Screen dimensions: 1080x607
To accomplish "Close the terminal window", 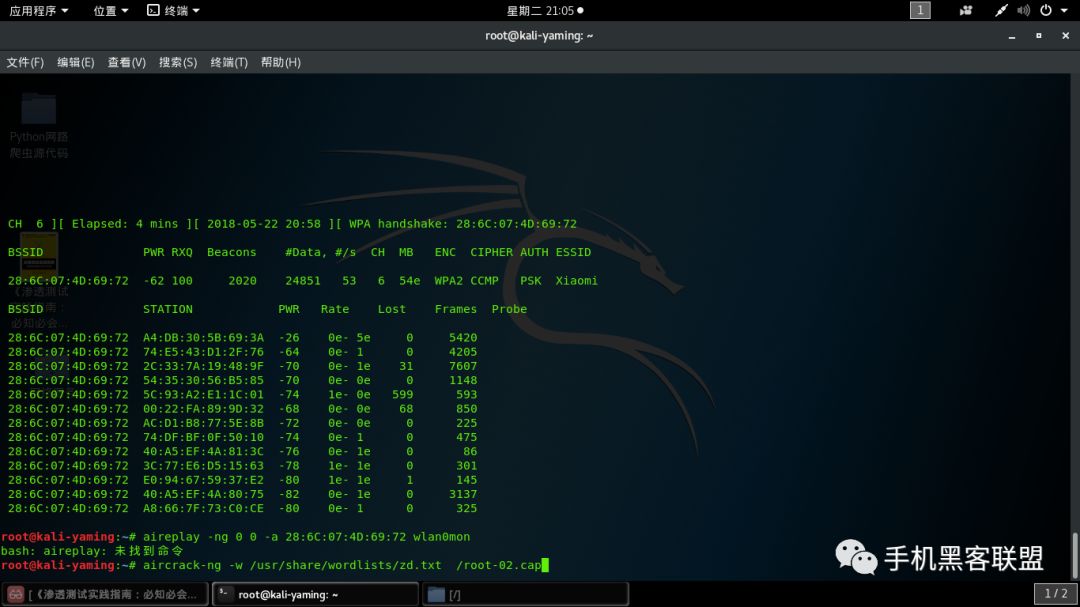I will [1066, 36].
